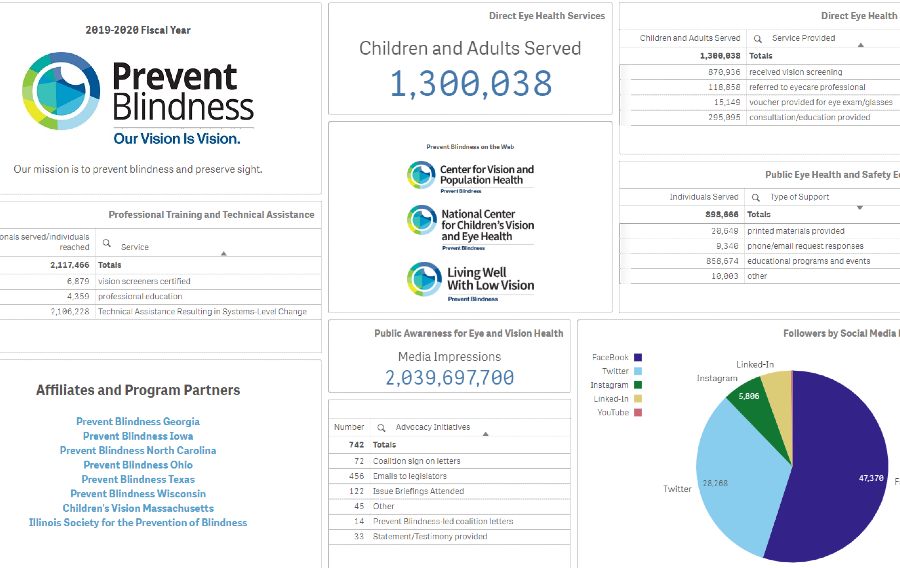The width and height of the screenshot is (900, 568).
Task: Sort Advocacy Initiatives using arrow
Action: click(x=486, y=434)
